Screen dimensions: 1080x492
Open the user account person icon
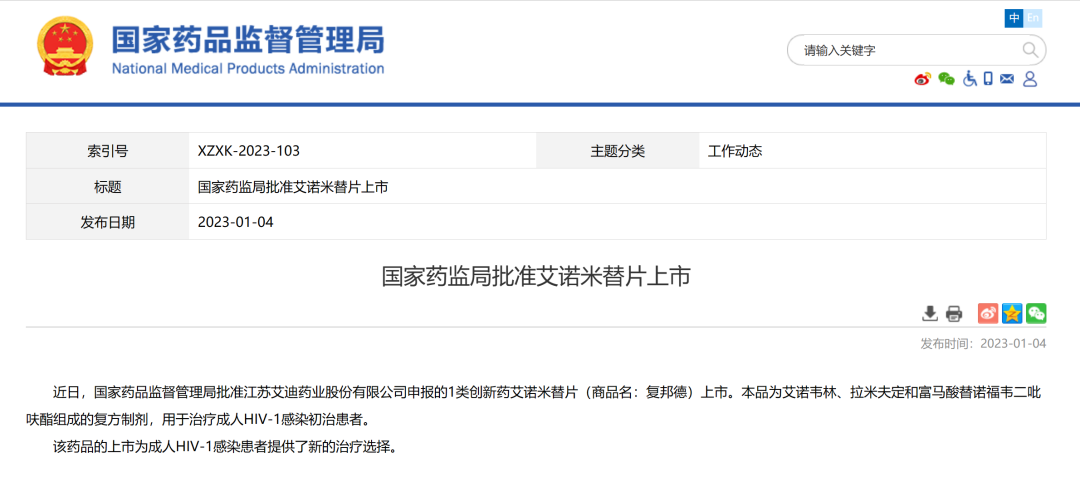tap(1030, 79)
